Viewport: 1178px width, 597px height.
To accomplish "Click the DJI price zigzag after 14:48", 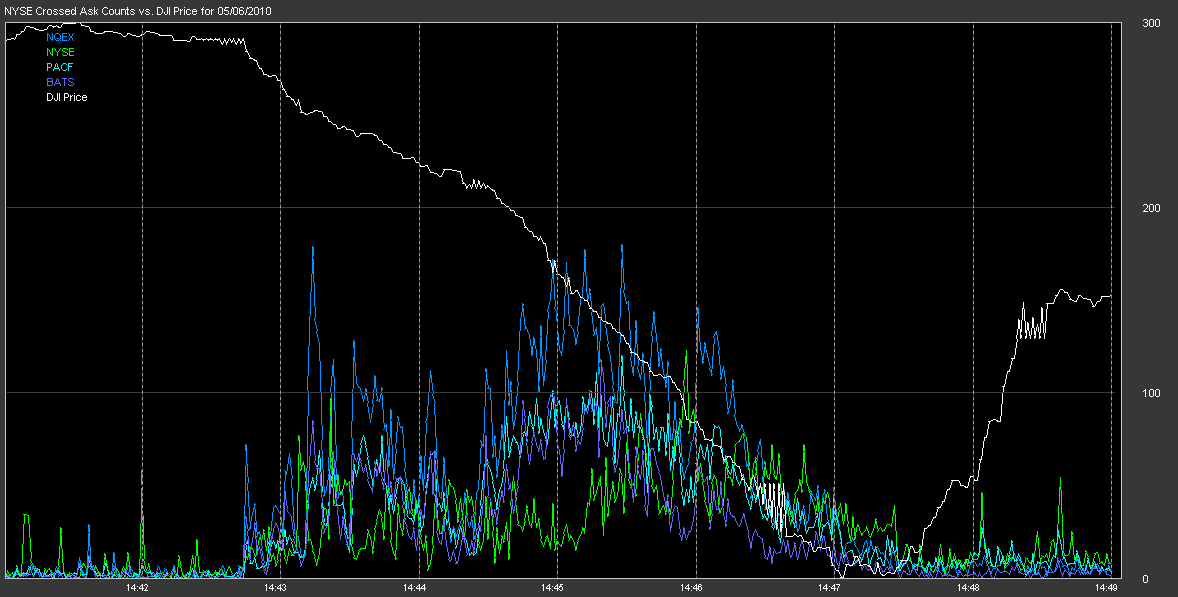I will [1032, 325].
